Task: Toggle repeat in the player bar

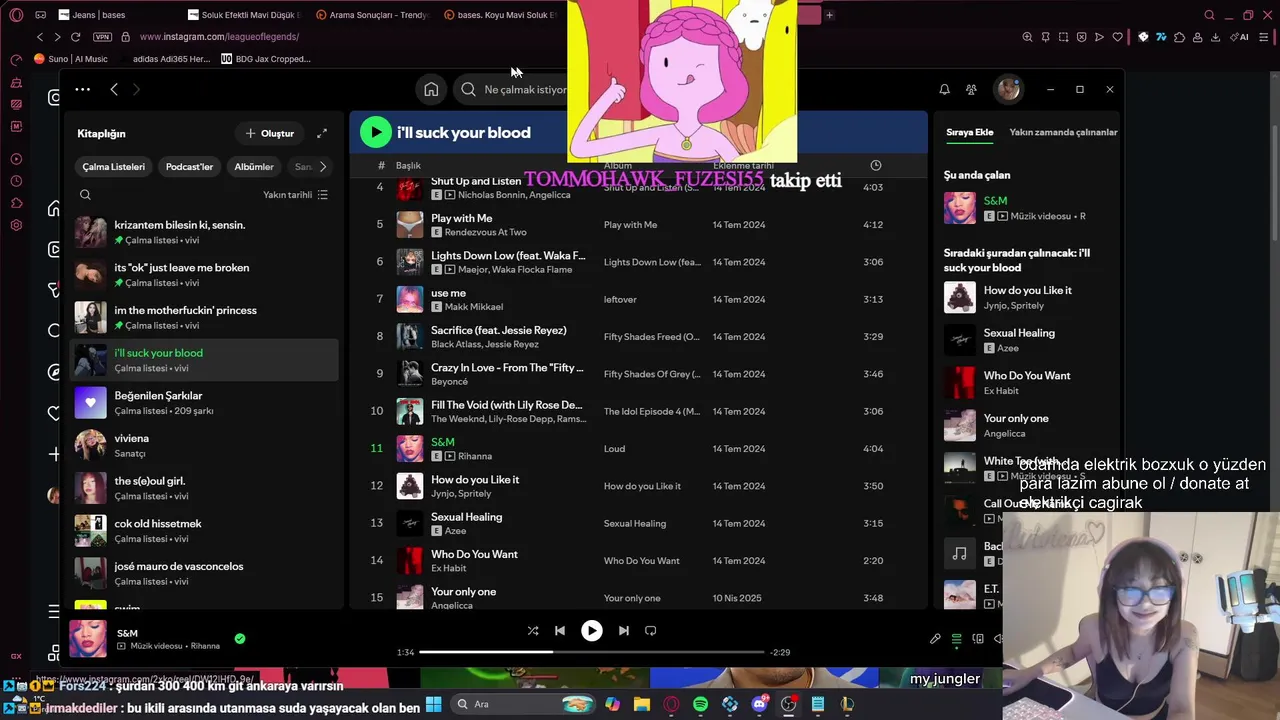Action: (x=651, y=631)
